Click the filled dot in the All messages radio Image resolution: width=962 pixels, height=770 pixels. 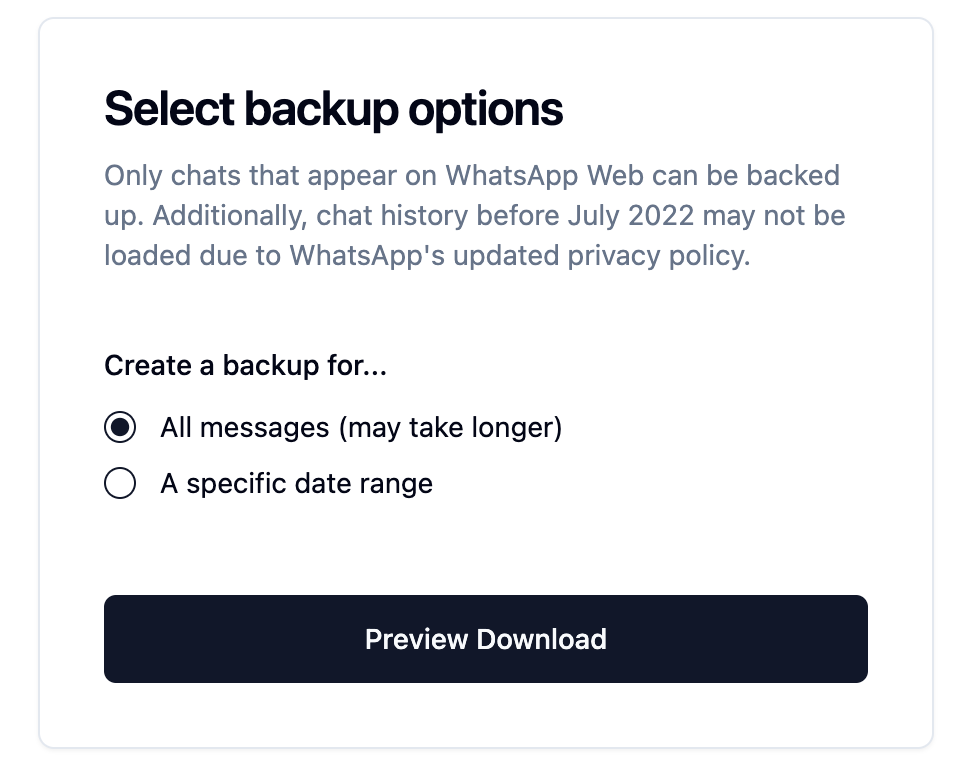(x=120, y=427)
